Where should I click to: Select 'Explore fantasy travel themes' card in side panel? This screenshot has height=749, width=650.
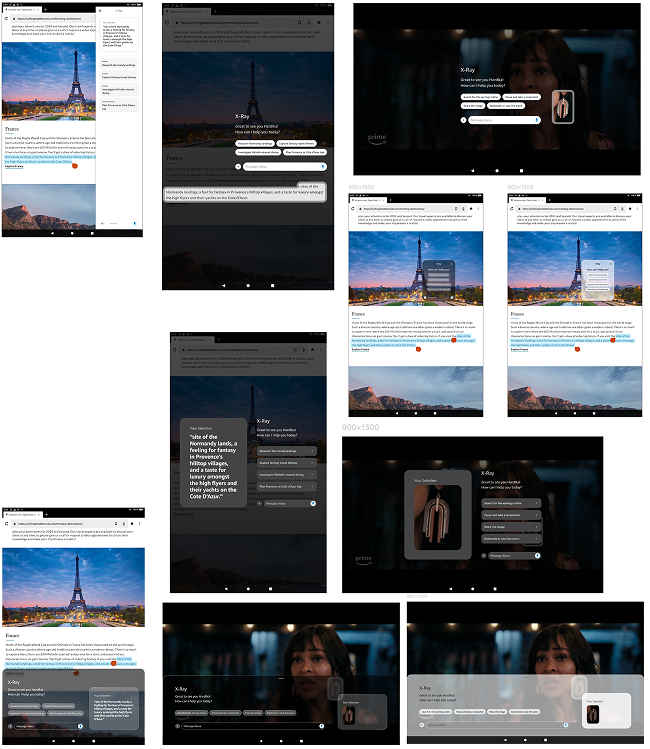tap(119, 76)
